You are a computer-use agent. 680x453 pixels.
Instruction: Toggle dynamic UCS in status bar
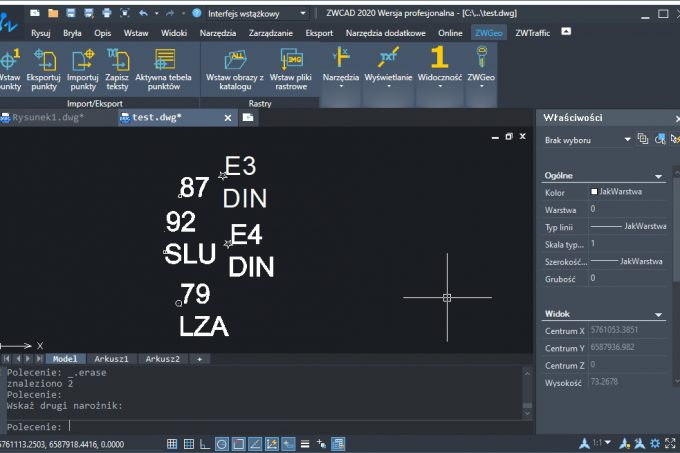[271, 443]
